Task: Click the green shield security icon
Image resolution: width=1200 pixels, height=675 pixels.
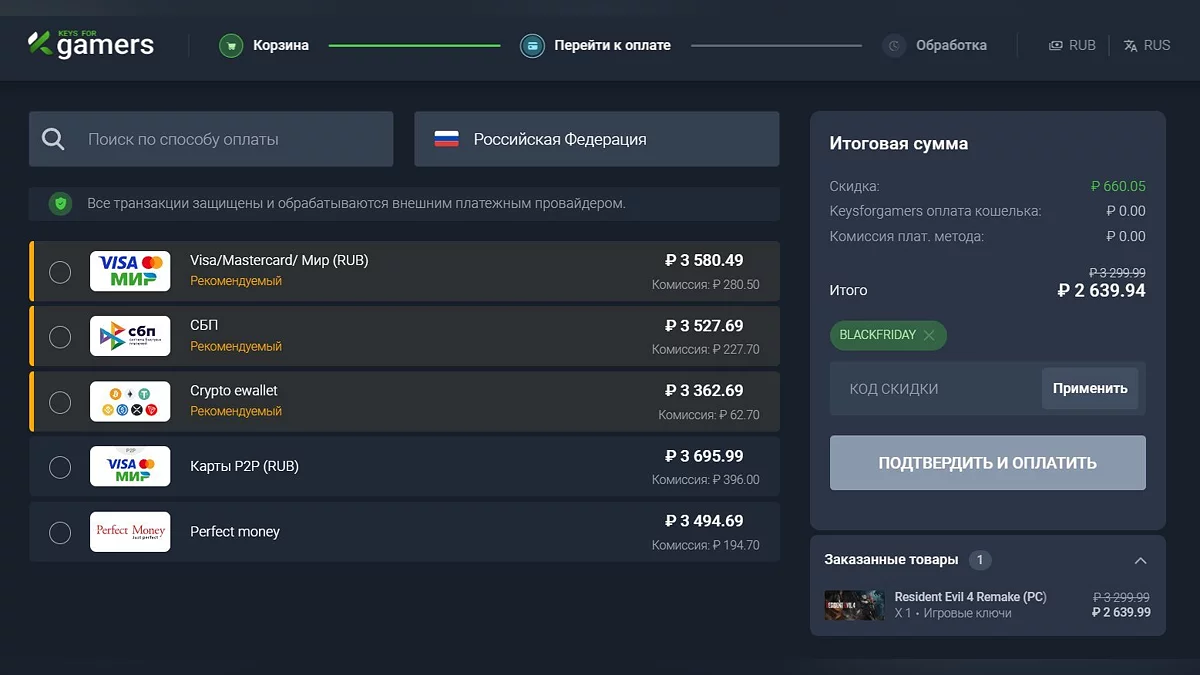Action: click(x=61, y=203)
